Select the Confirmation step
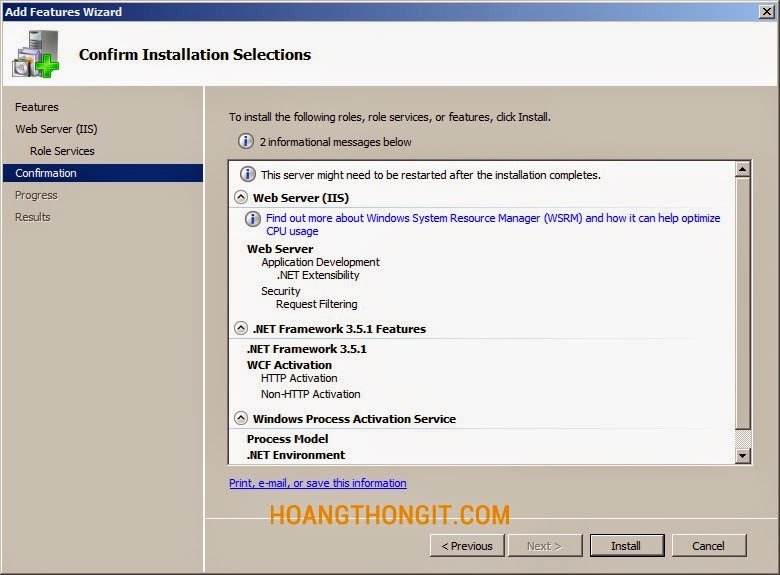The height and width of the screenshot is (575, 780). point(103,173)
